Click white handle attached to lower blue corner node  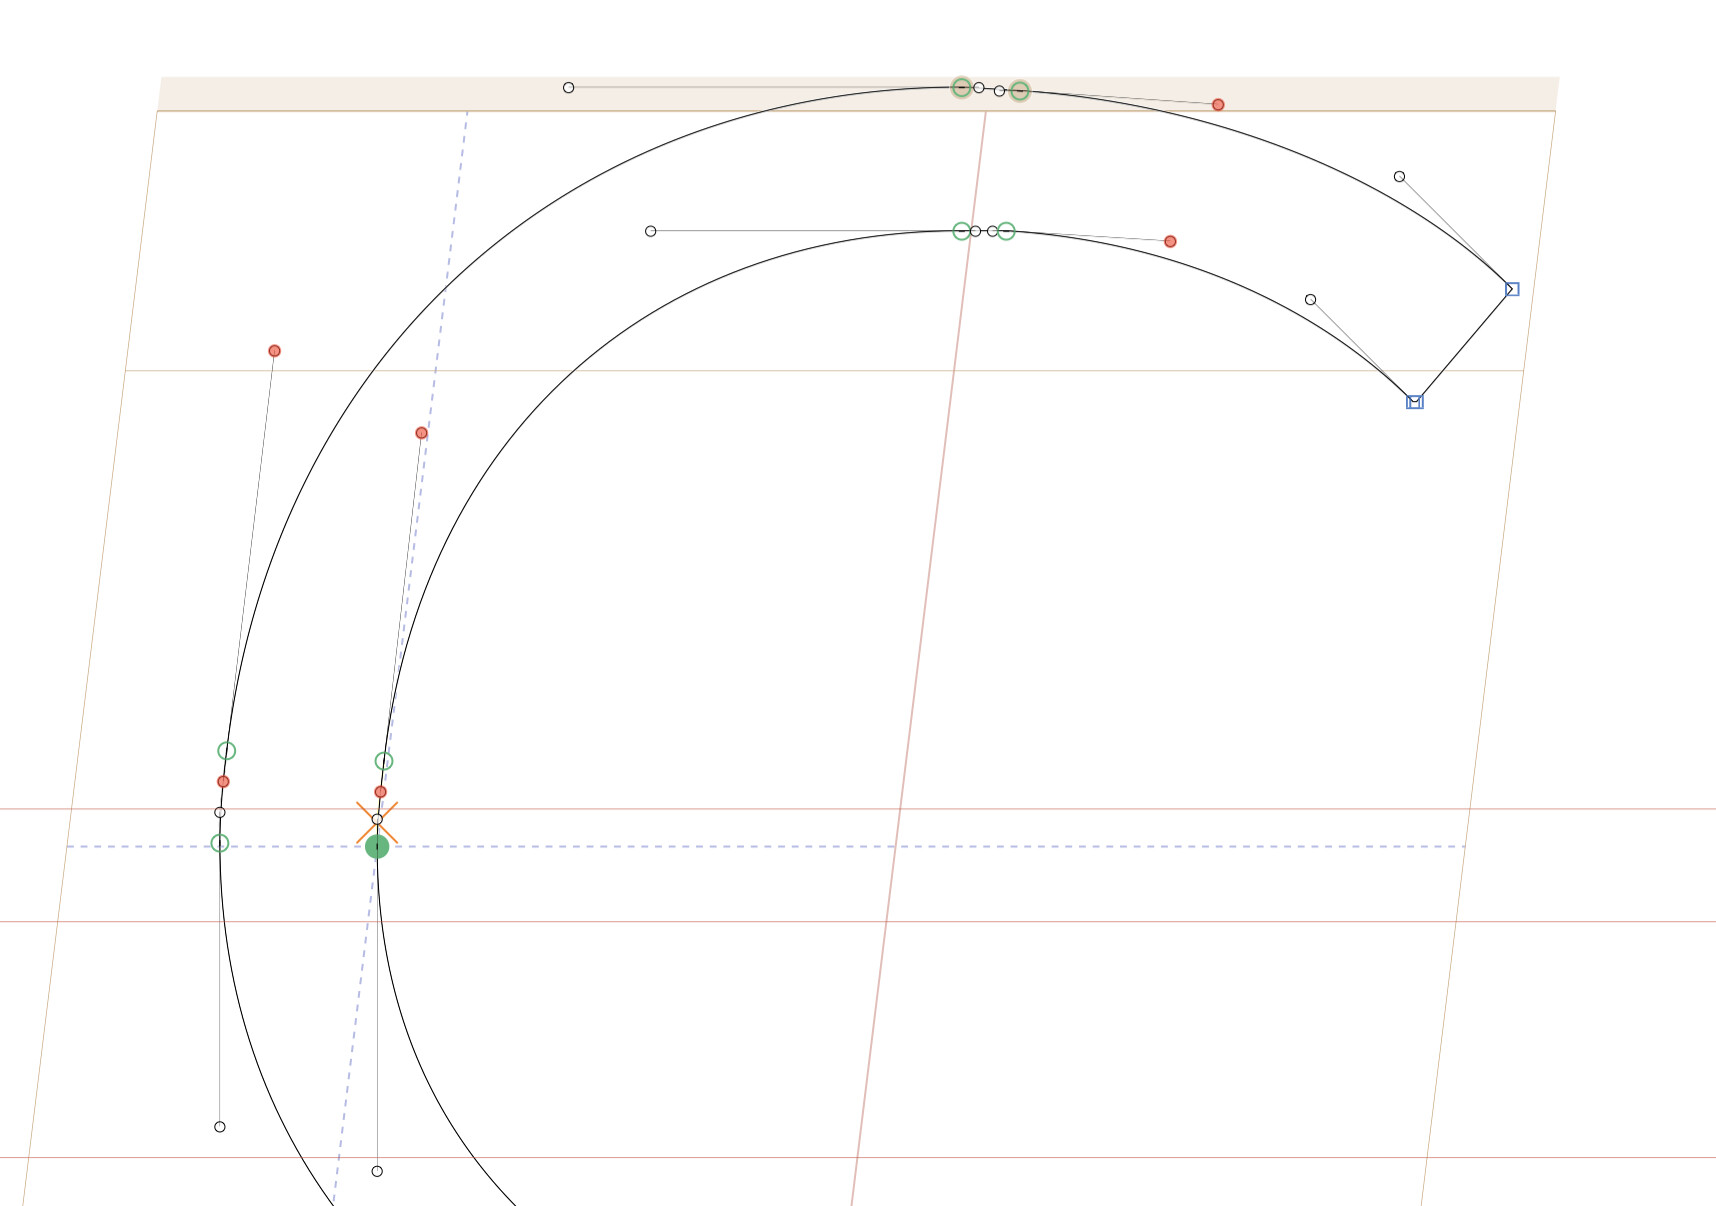pyautogui.click(x=1310, y=300)
